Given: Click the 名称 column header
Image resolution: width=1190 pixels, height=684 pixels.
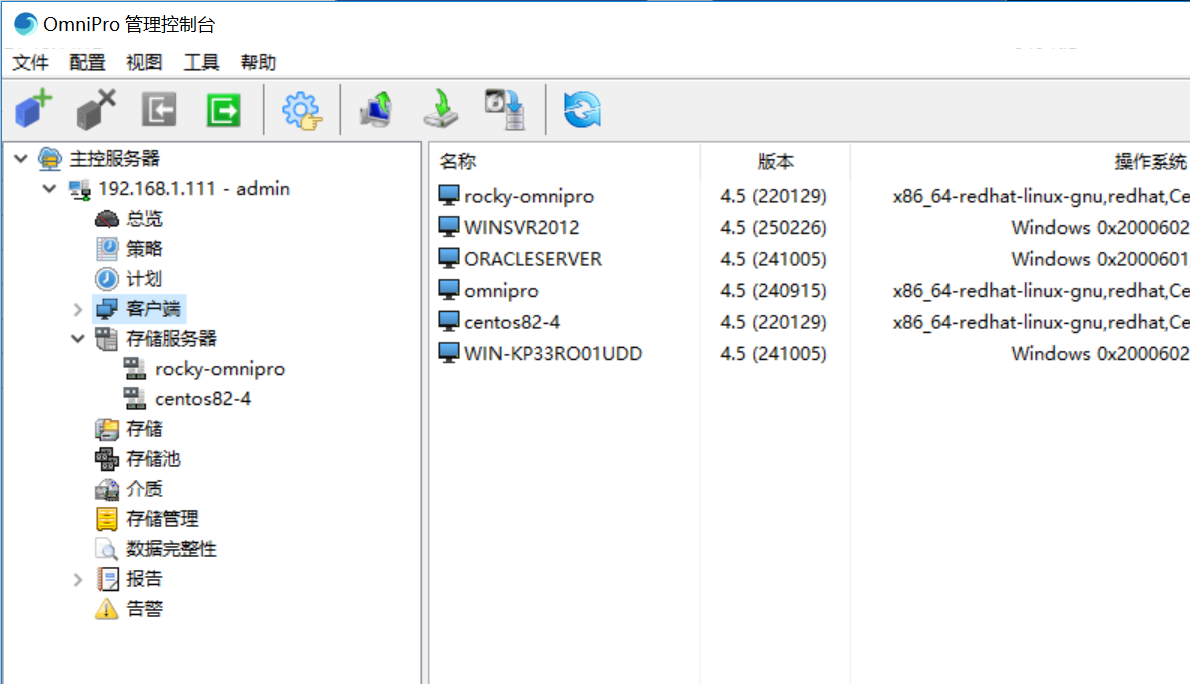Looking at the screenshot, I should point(458,162).
